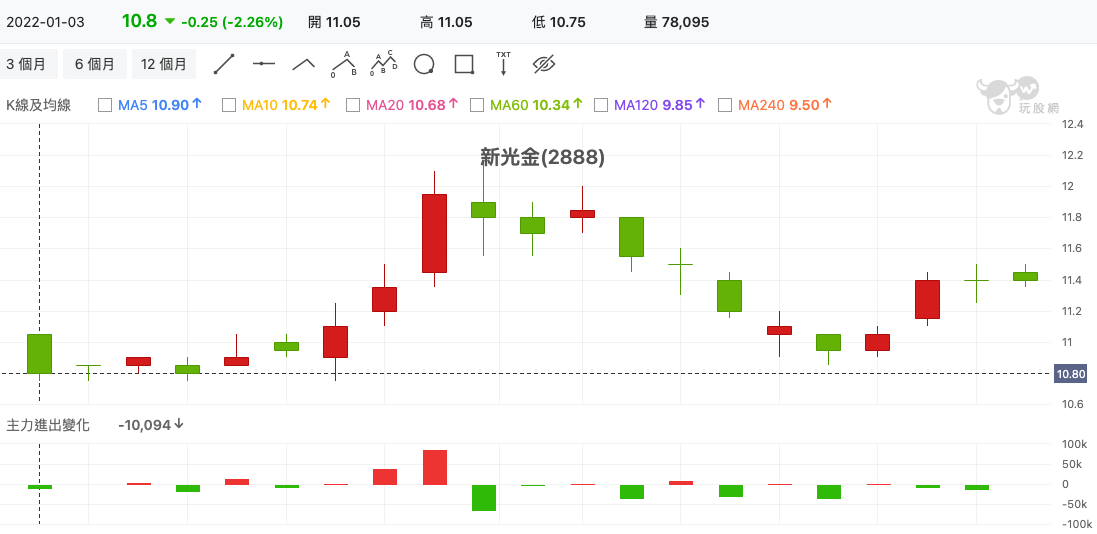Screen dimensions: 1097x534
Task: Select the horizontal line drawing tool
Action: 264,64
